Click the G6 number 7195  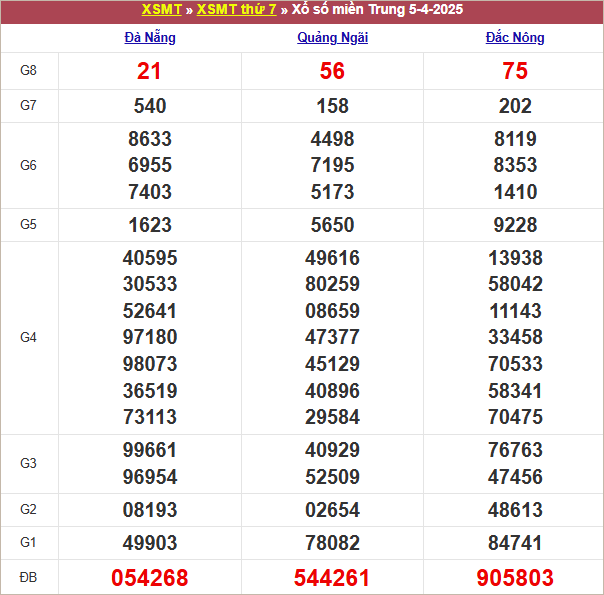coord(332,165)
